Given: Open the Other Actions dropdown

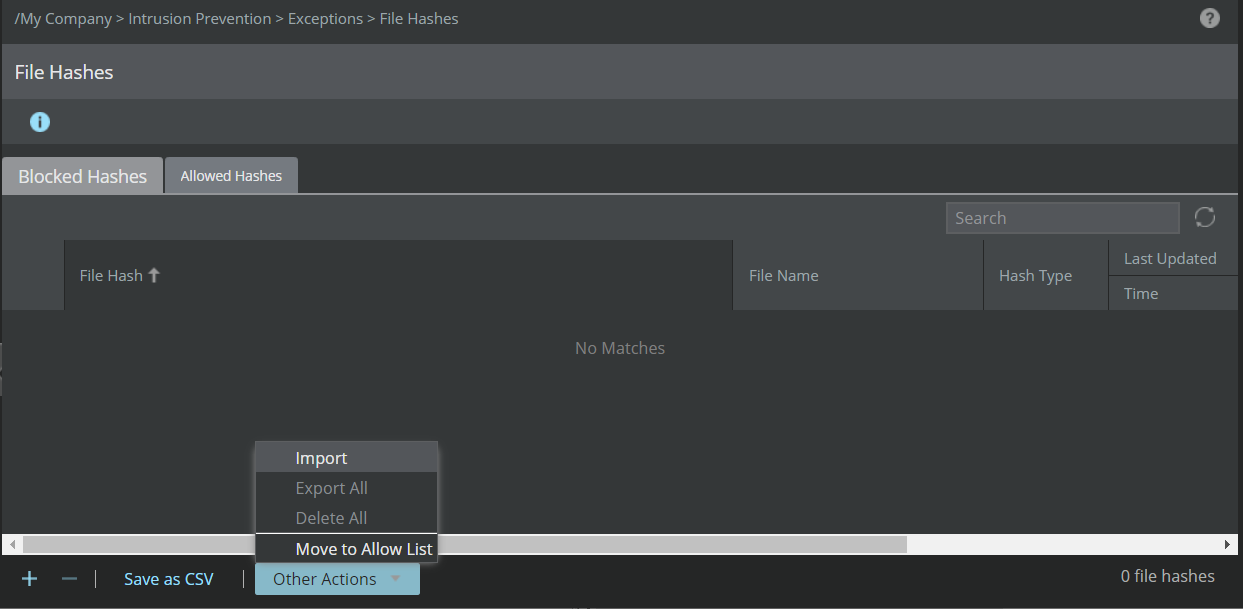Looking at the screenshot, I should [337, 579].
